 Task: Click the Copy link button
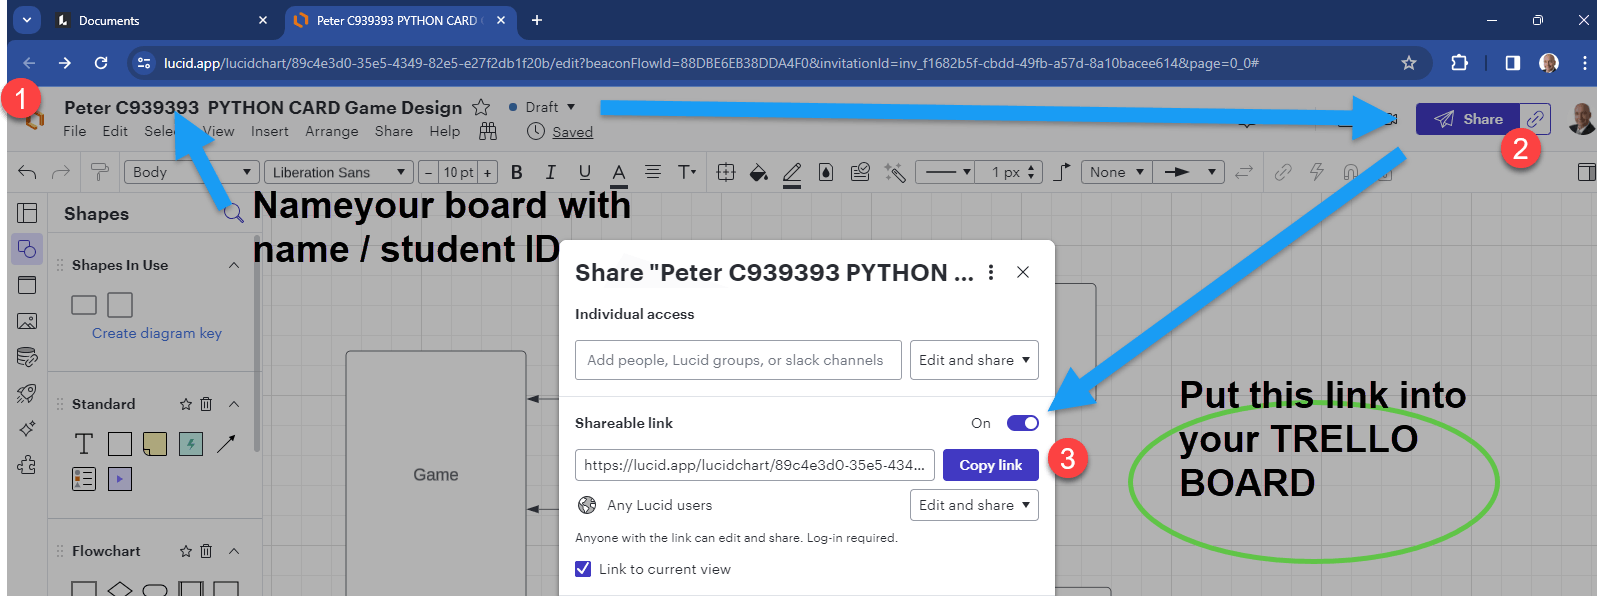(991, 465)
